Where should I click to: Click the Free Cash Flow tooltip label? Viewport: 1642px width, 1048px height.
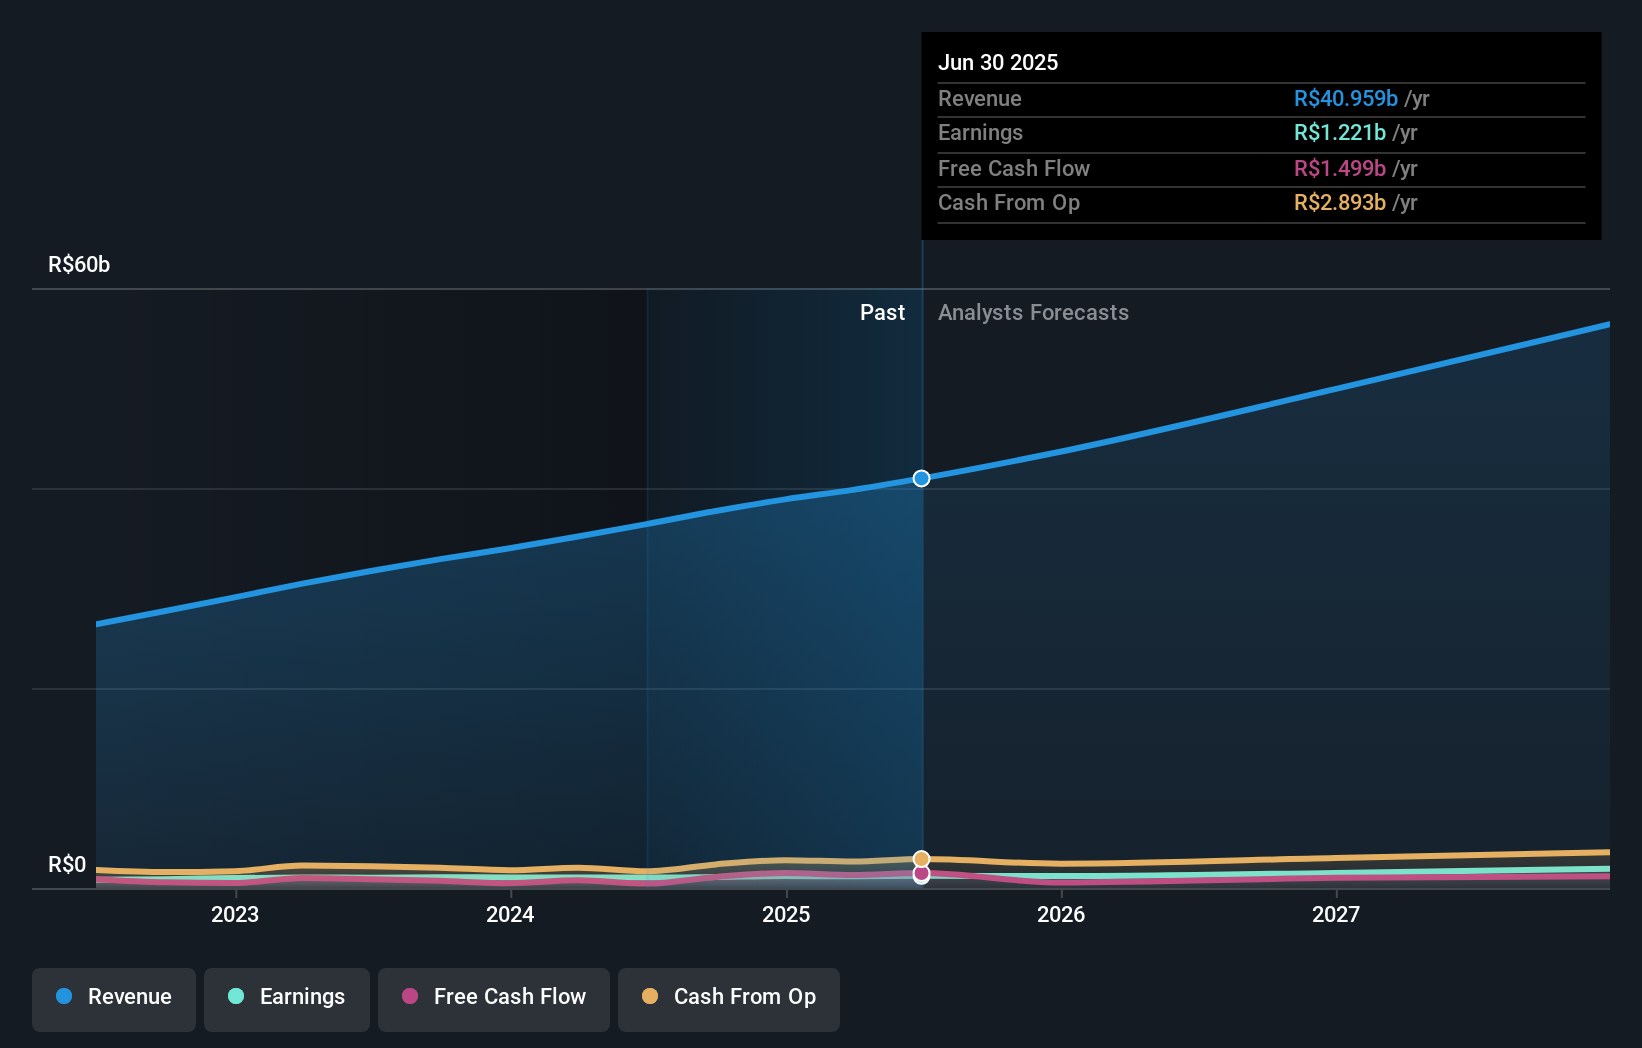(1014, 168)
